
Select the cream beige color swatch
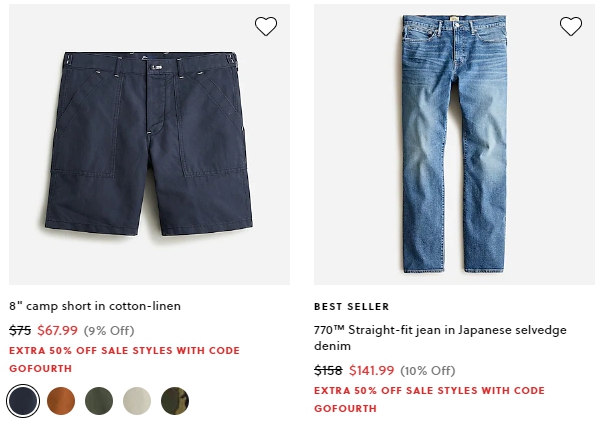coord(137,401)
